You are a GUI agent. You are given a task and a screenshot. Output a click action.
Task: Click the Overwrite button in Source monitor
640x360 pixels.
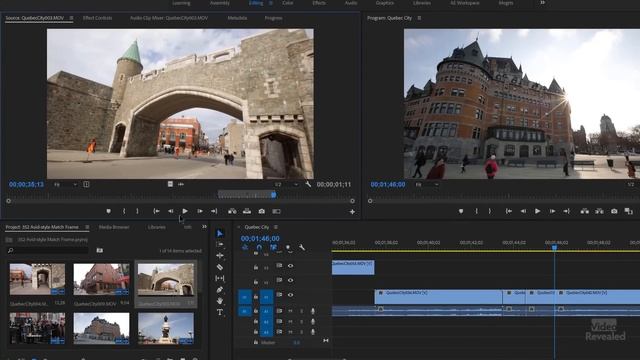[x=247, y=211]
